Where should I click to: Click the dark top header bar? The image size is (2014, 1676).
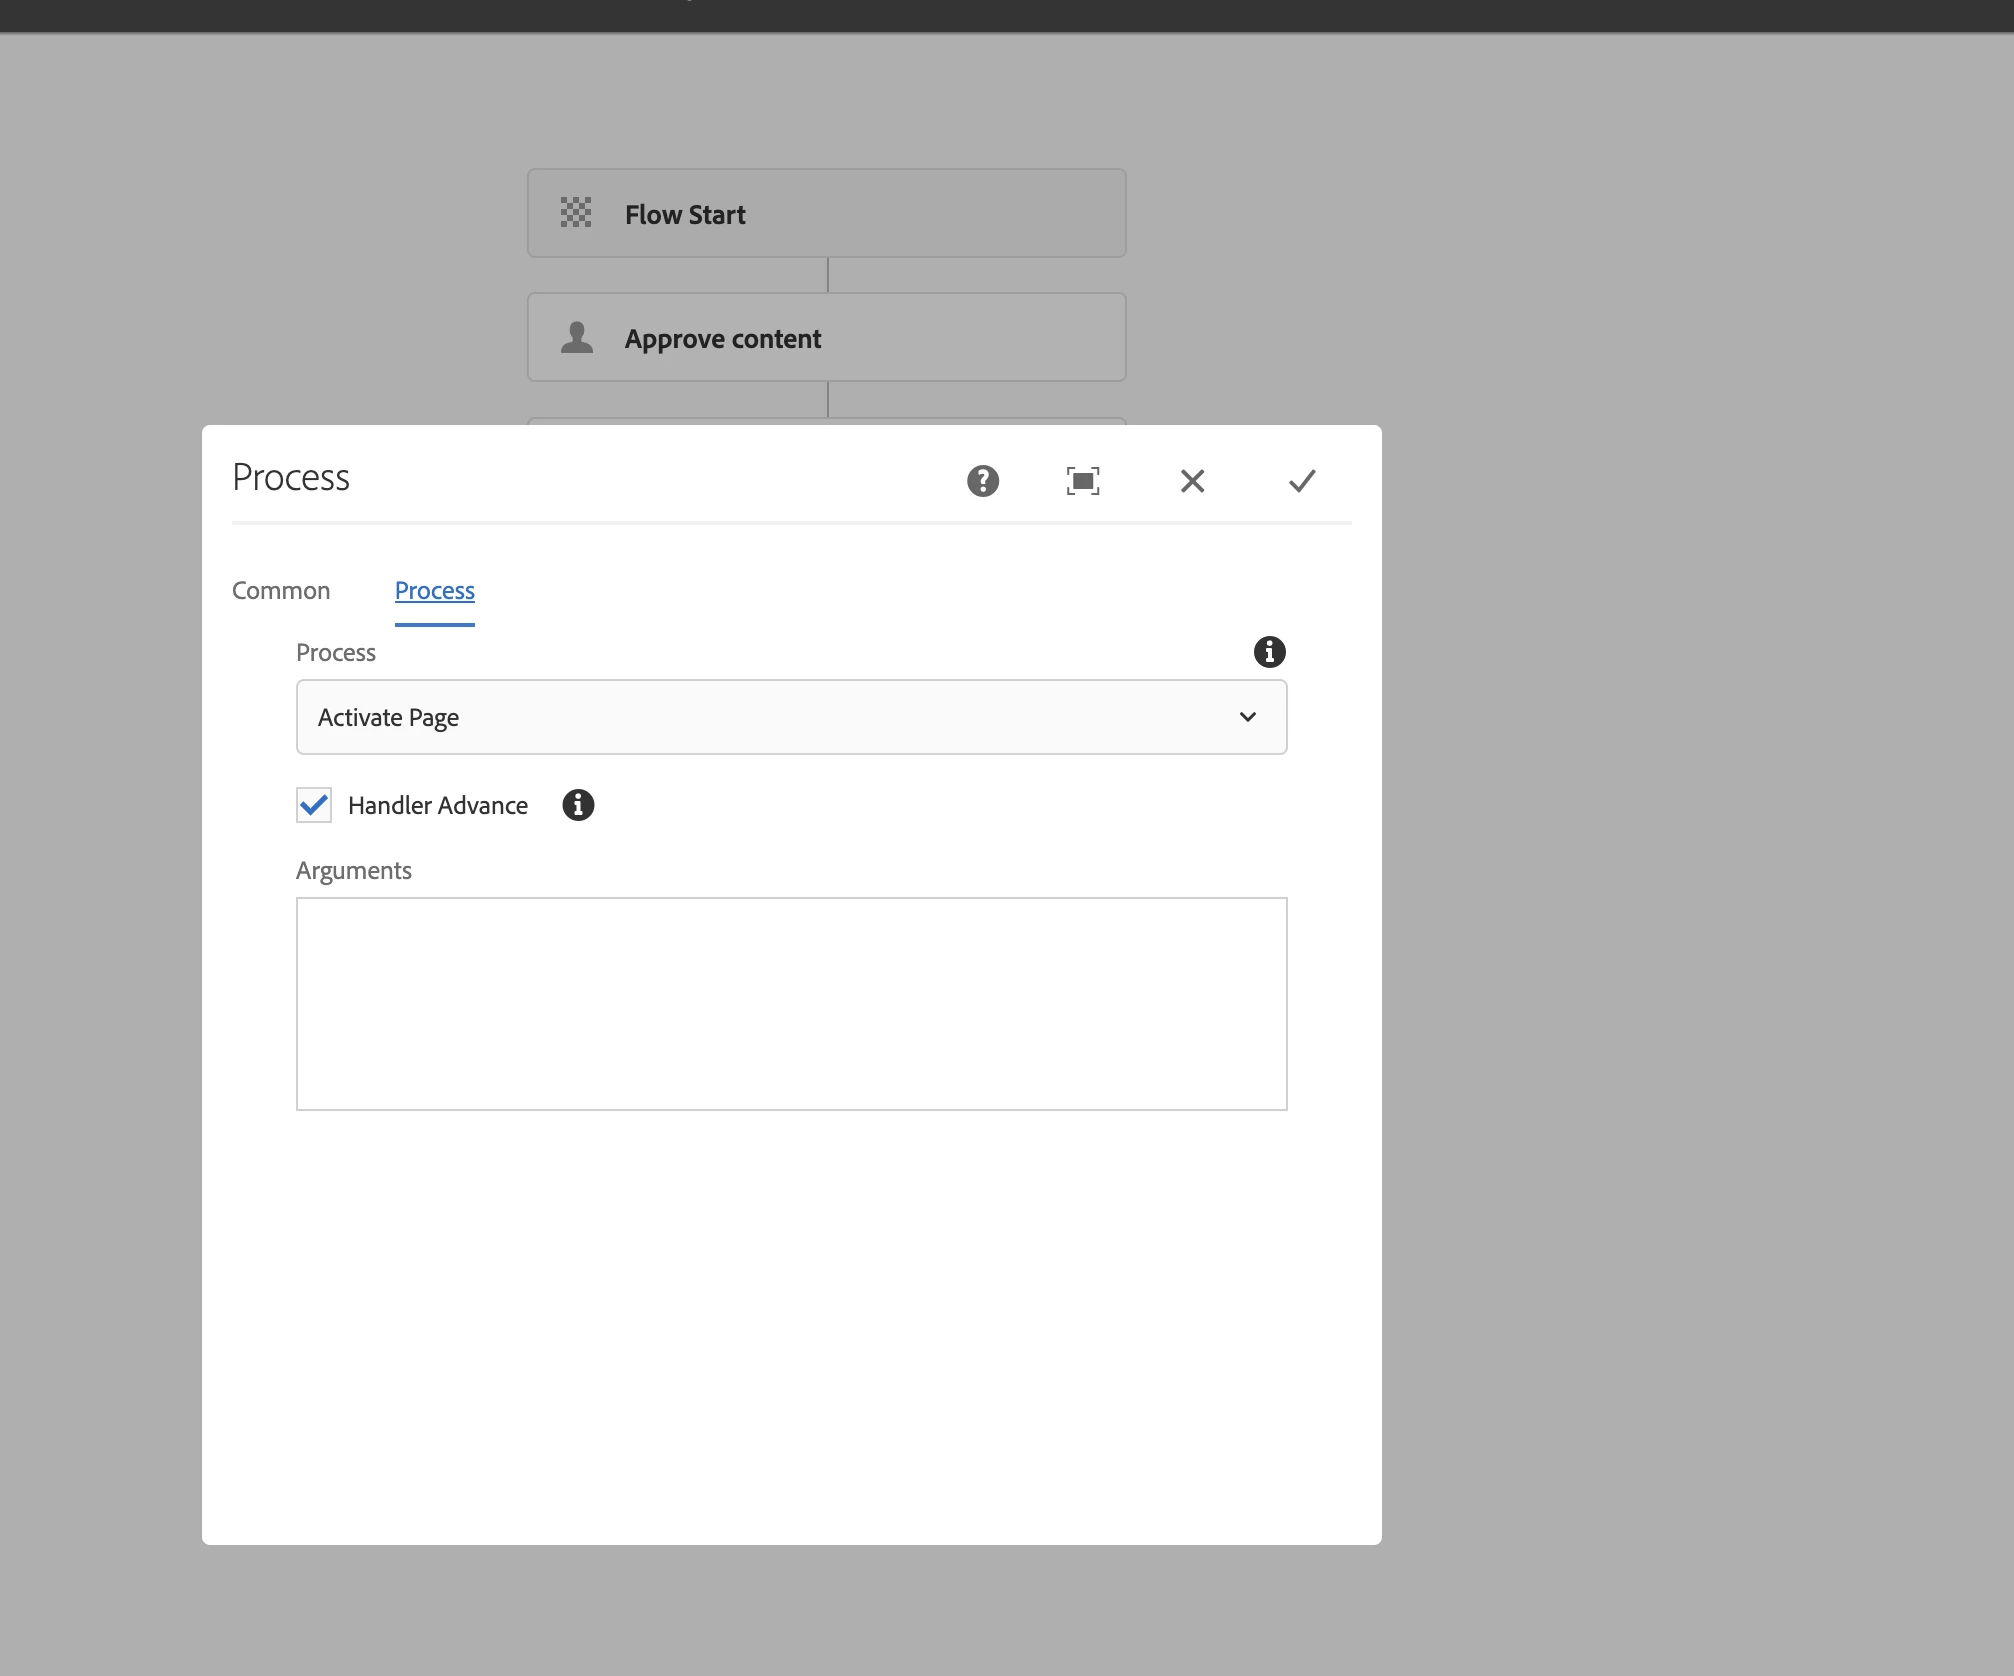[1006, 15]
